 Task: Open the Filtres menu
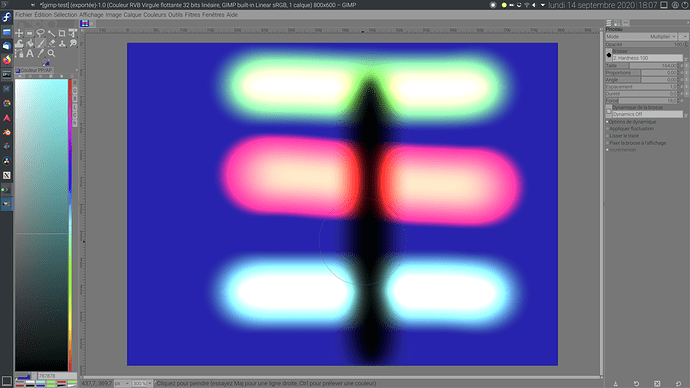point(192,15)
